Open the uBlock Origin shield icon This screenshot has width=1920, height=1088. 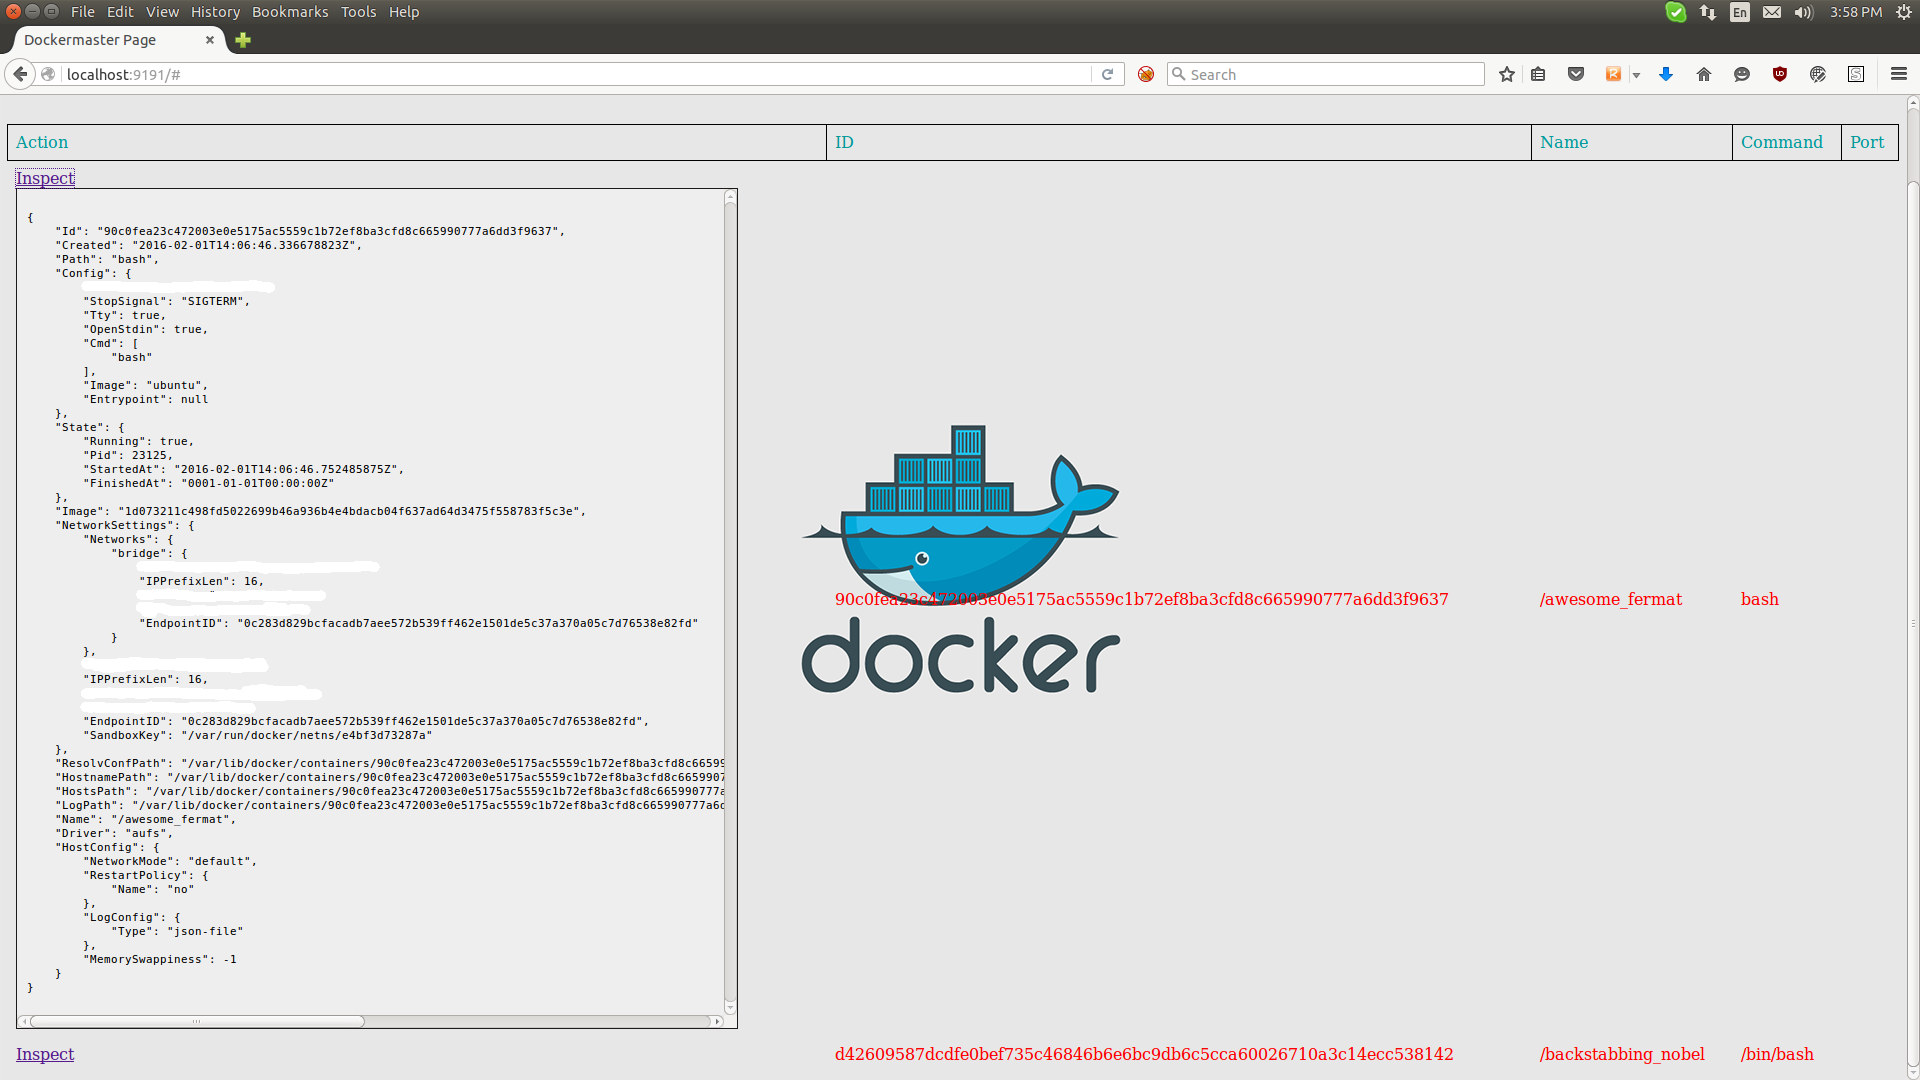[1780, 75]
